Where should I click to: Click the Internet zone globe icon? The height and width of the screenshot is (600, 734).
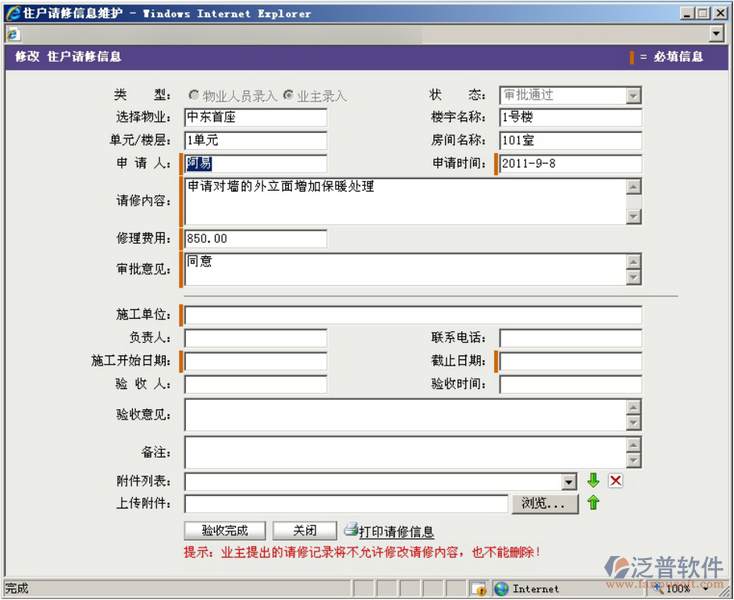(x=501, y=589)
